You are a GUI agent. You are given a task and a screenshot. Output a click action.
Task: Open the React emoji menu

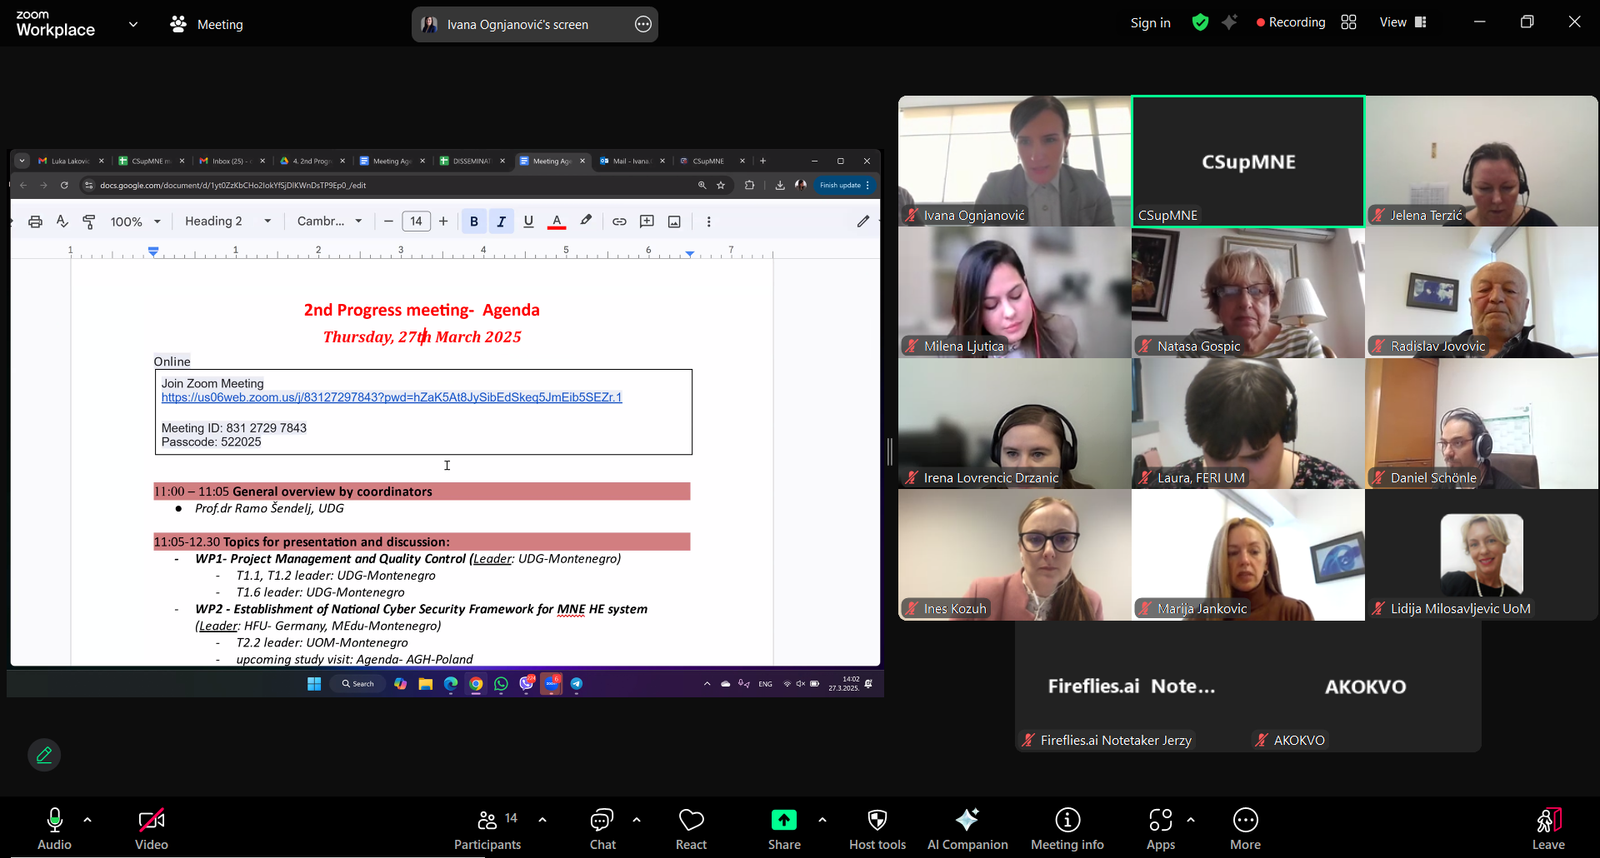691,829
